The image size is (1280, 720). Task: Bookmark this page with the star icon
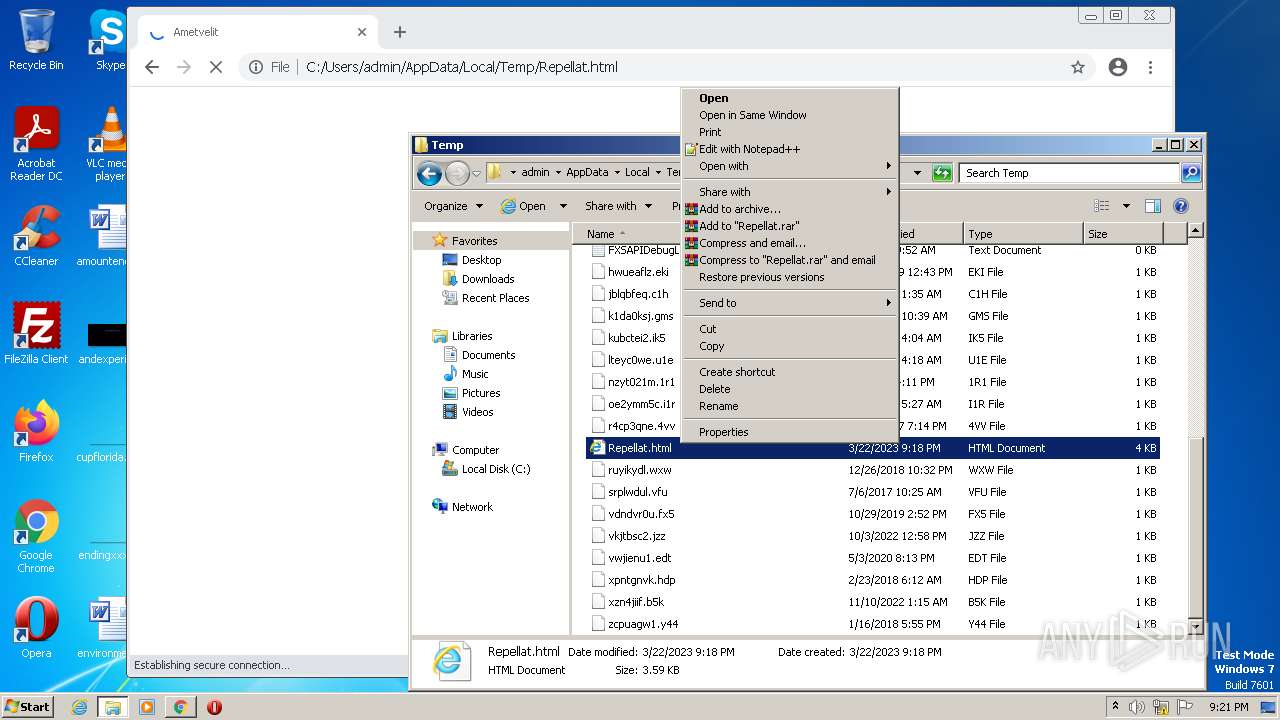point(1078,67)
